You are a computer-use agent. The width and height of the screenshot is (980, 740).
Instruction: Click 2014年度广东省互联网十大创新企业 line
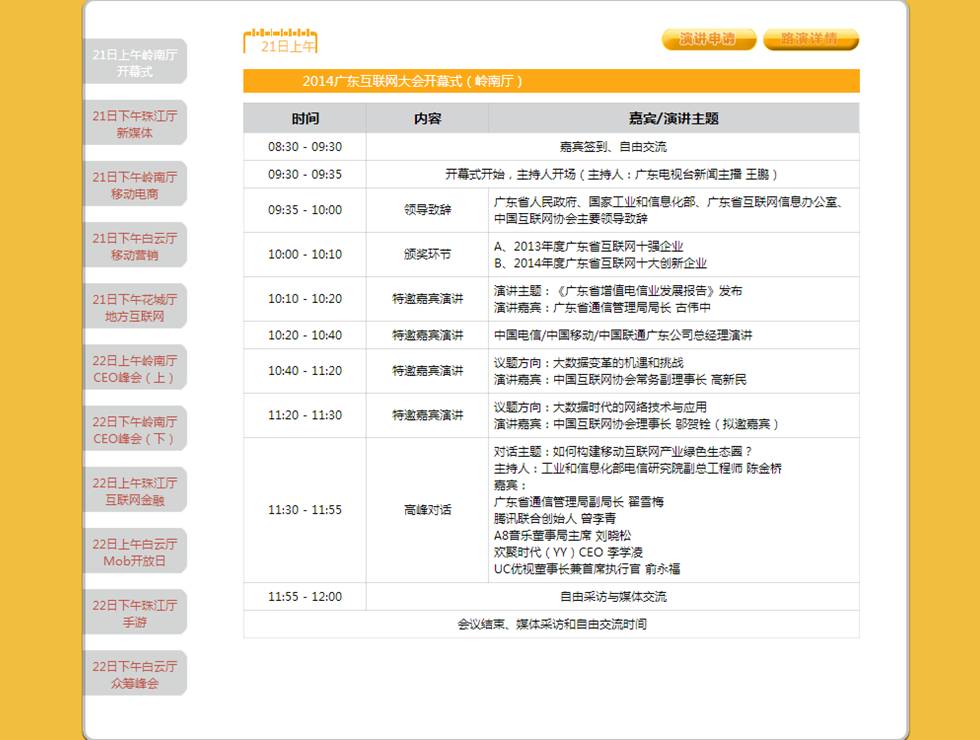[600, 263]
